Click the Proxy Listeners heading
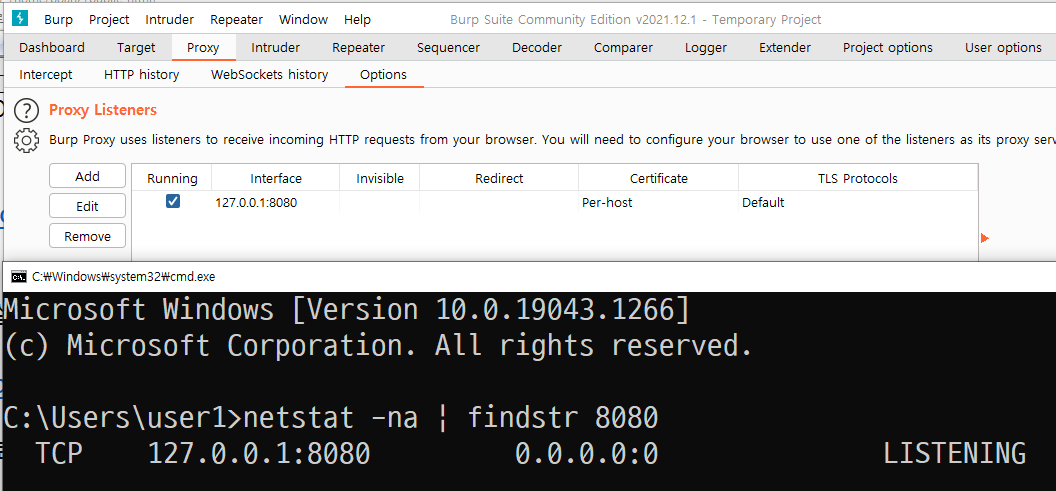The width and height of the screenshot is (1056, 491). point(103,110)
